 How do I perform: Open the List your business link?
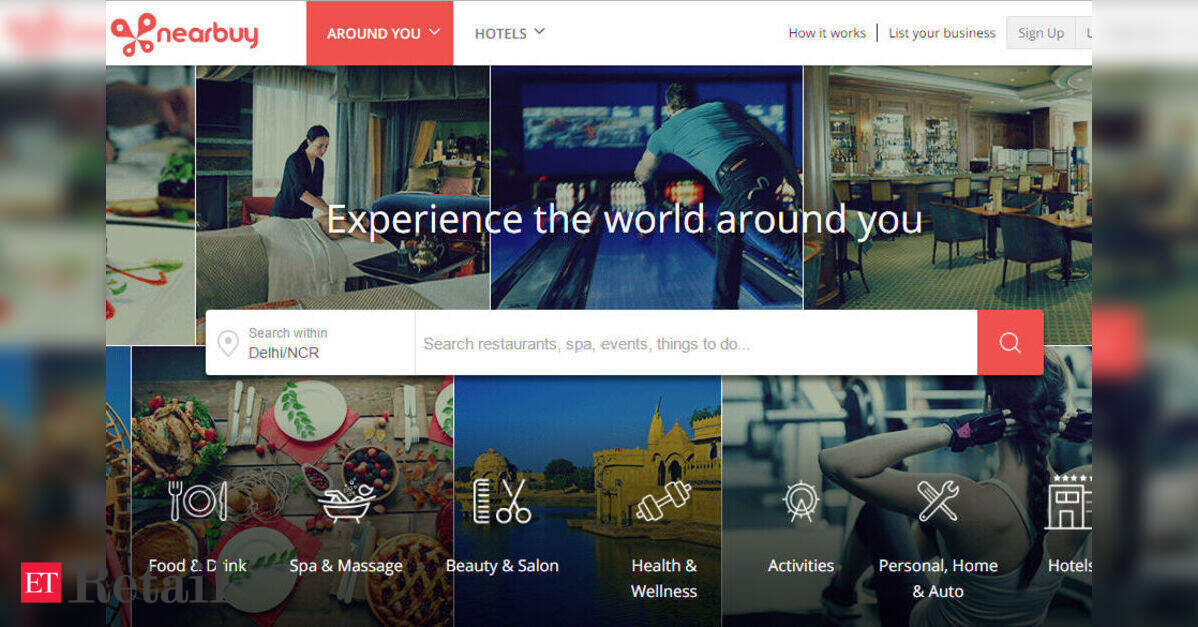(x=942, y=33)
